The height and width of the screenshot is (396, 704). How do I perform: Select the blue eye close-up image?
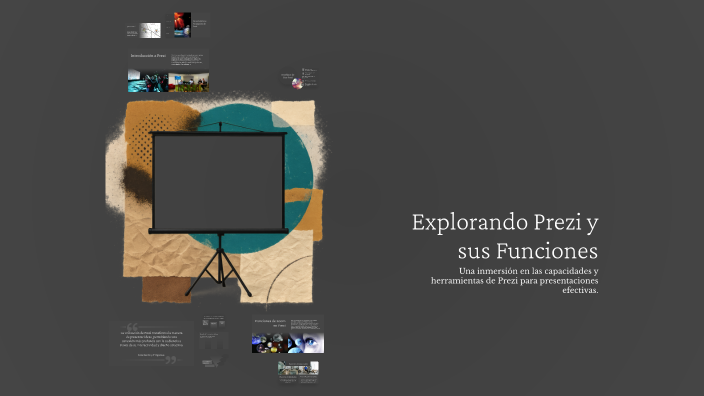[306, 343]
